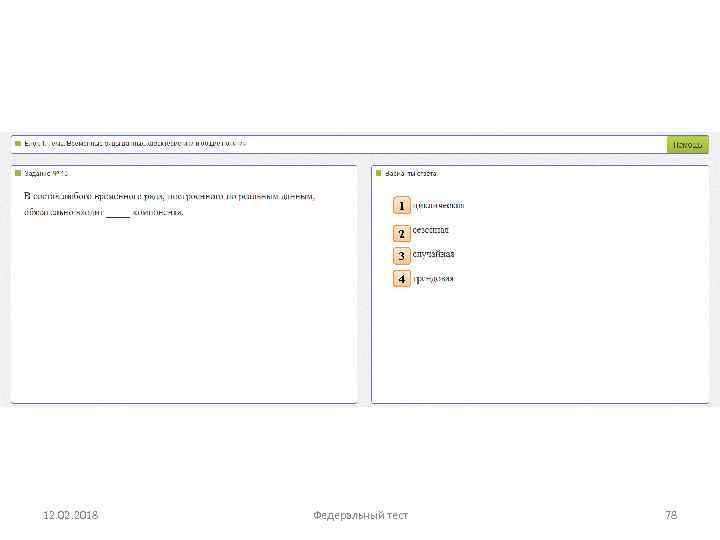Select answer option 2 'сезонная'
Image resolution: width=720 pixels, height=540 pixels.
[x=402, y=233]
